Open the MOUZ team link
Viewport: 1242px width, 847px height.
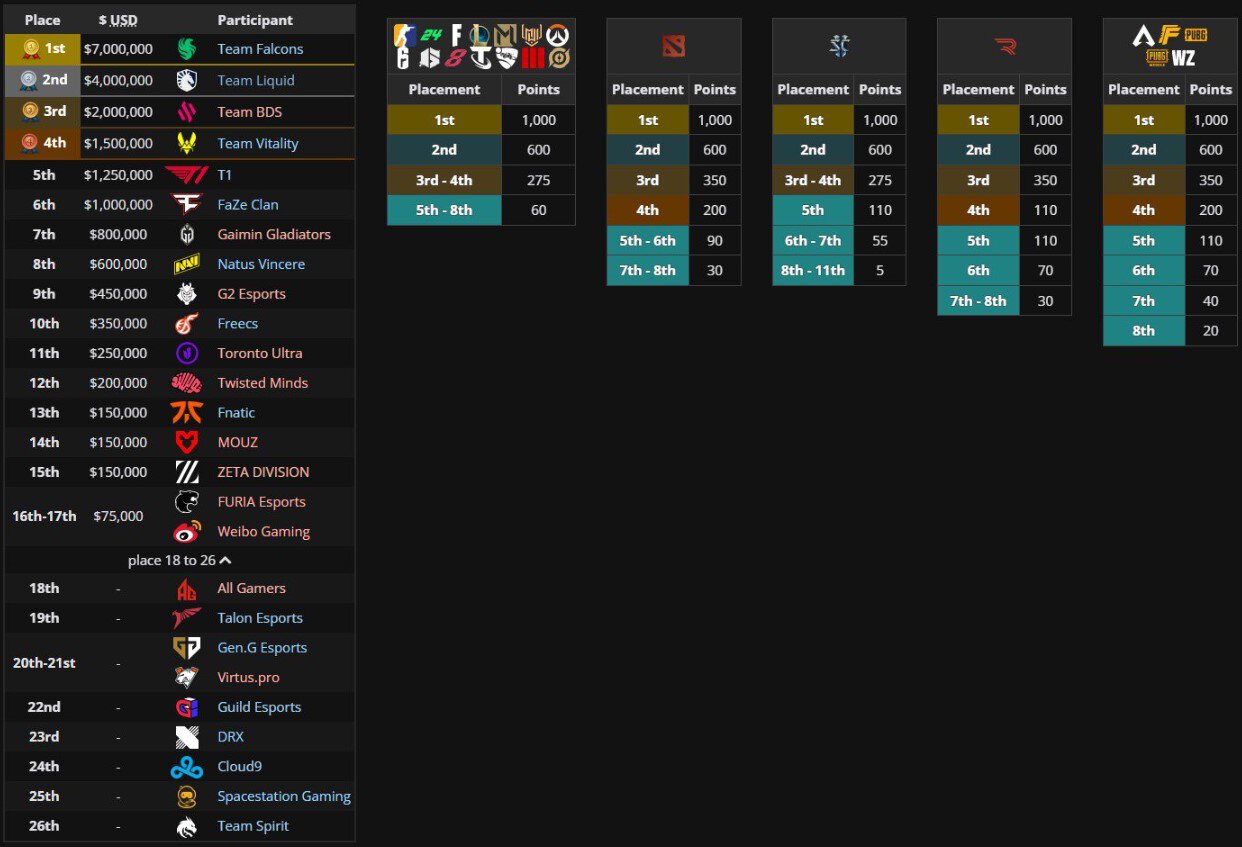[x=238, y=442]
